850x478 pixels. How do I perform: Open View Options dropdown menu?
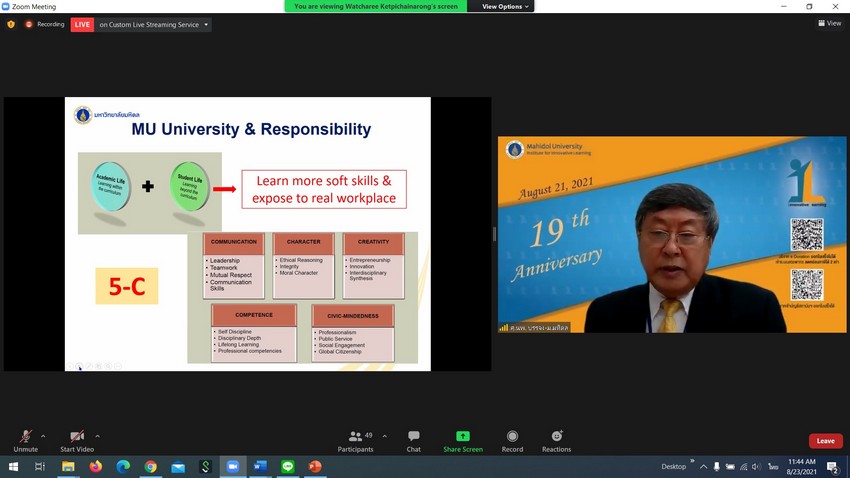pyautogui.click(x=505, y=6)
